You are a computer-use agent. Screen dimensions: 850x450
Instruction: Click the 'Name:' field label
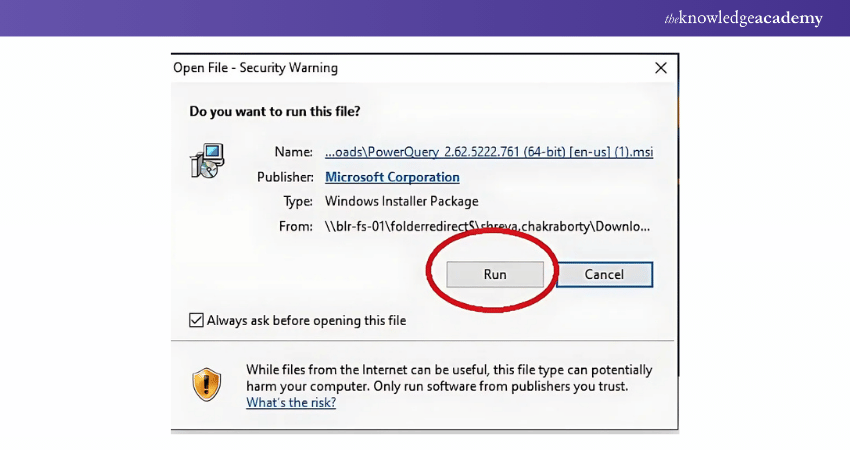294,152
